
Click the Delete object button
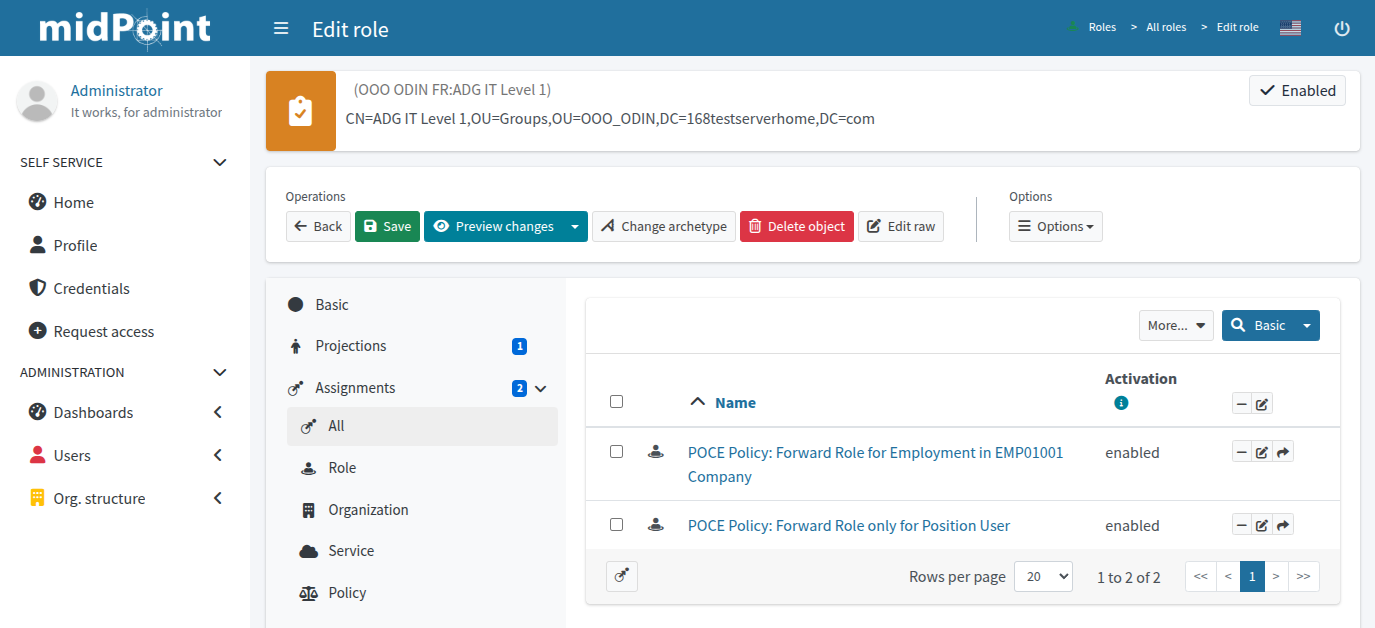(797, 226)
